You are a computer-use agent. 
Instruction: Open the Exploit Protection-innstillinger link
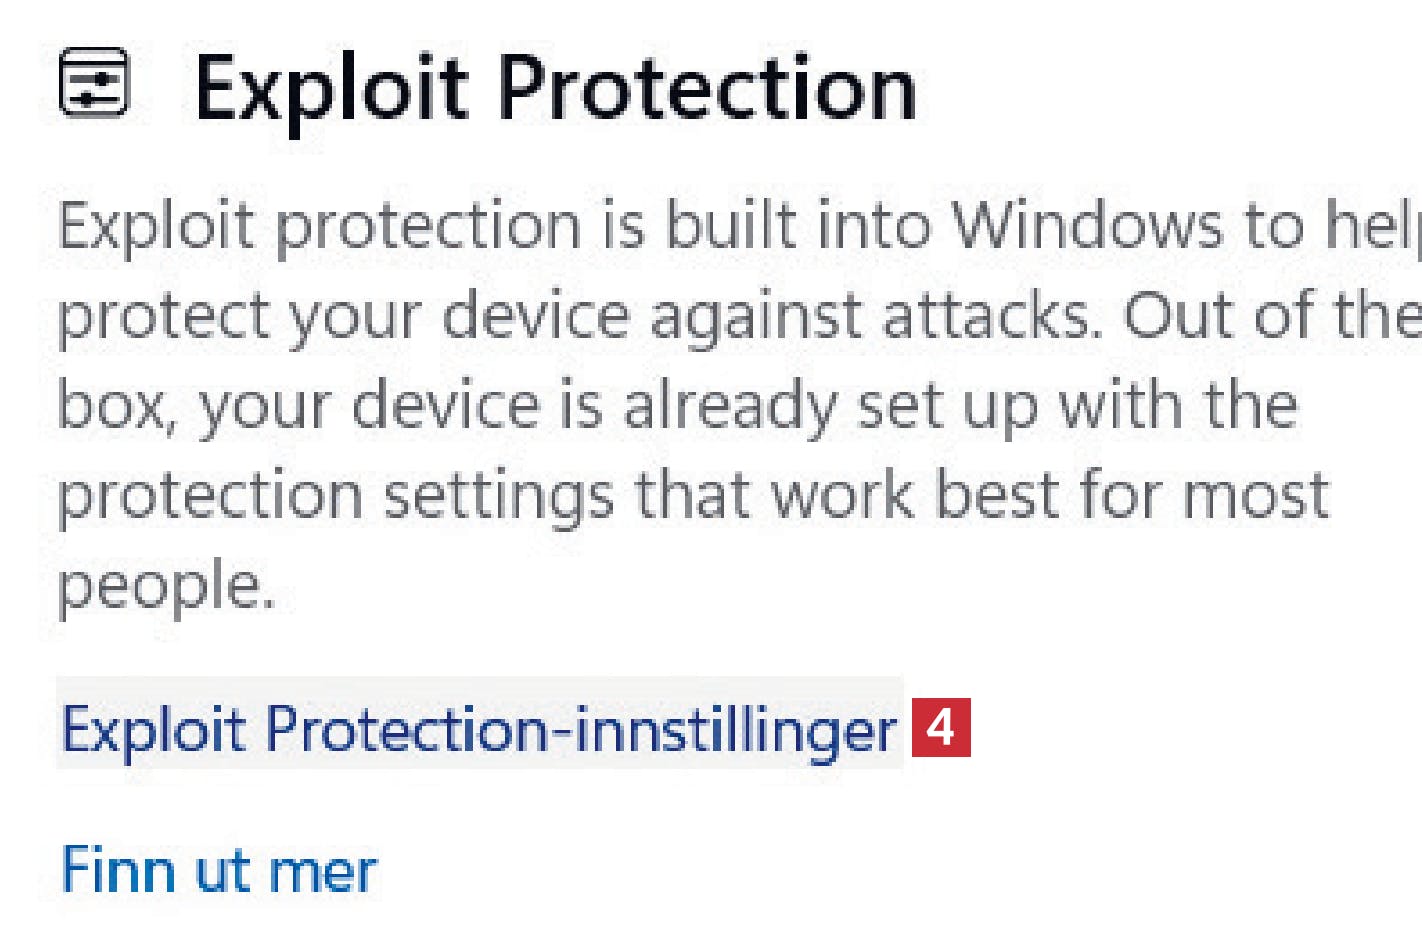point(479,729)
